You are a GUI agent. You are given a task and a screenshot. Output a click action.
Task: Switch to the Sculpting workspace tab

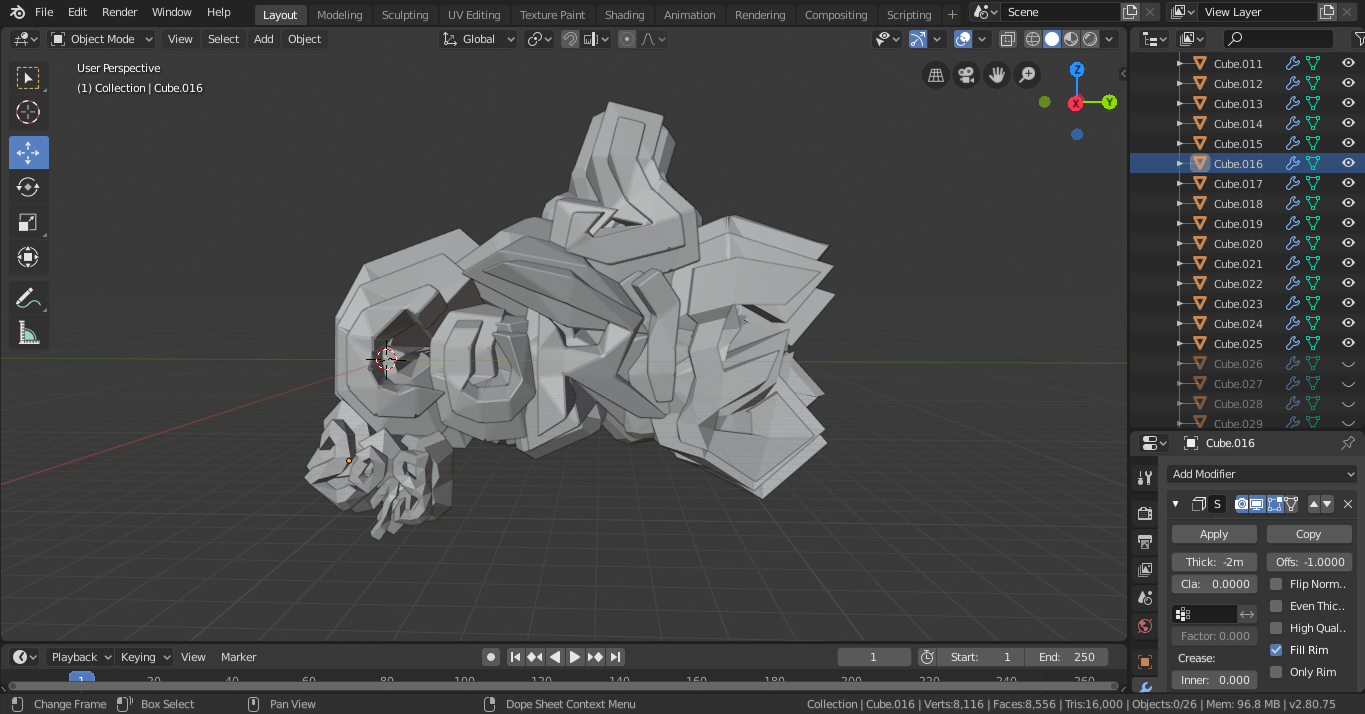pos(404,15)
